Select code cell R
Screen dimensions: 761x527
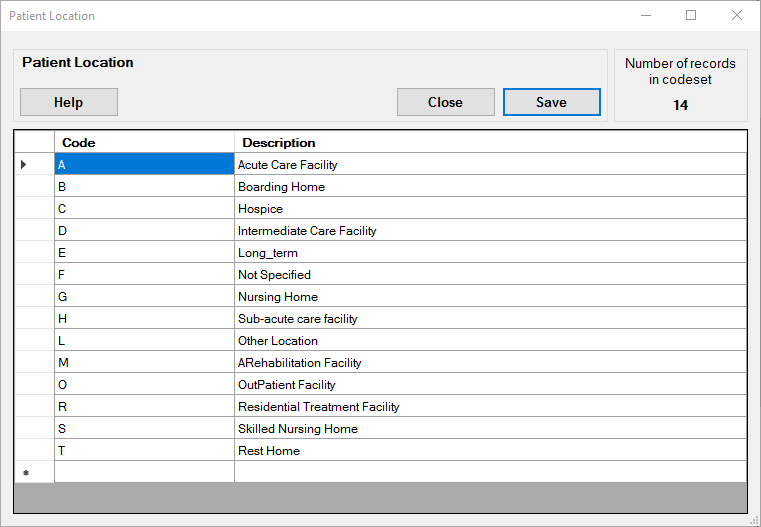(x=144, y=407)
